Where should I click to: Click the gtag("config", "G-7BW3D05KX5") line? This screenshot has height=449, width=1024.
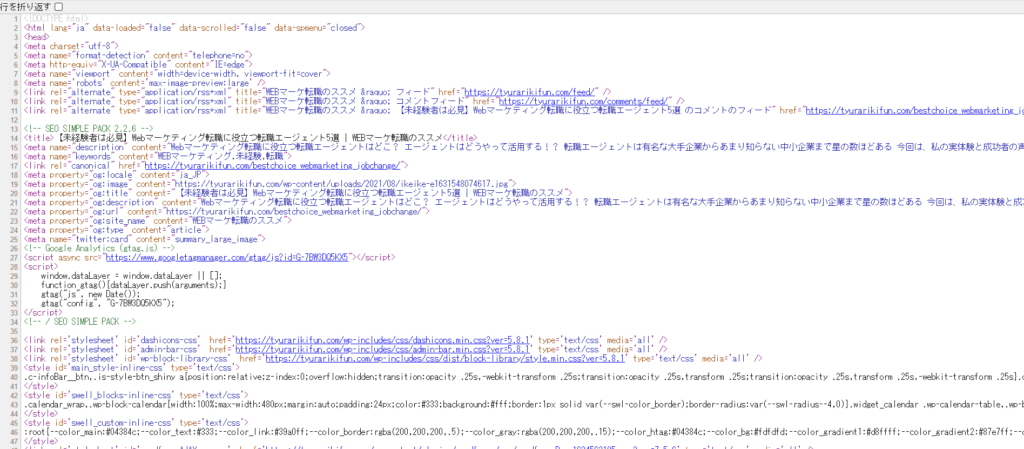click(108, 303)
